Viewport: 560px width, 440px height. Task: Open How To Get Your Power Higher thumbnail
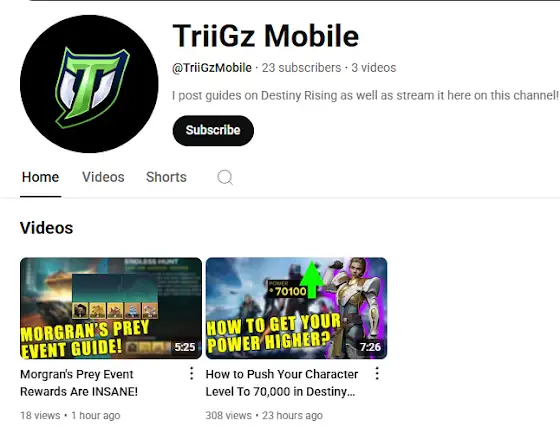point(296,308)
